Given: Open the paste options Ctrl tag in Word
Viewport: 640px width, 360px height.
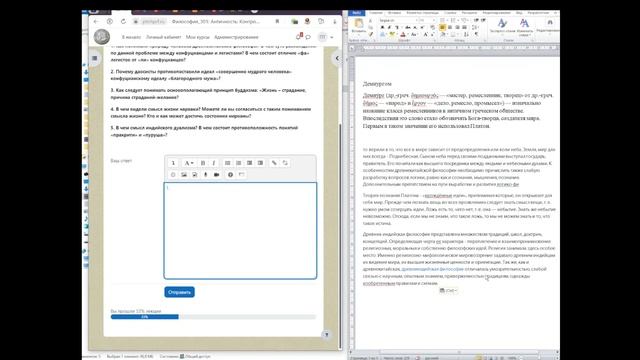Looking at the screenshot, I should click(x=448, y=290).
